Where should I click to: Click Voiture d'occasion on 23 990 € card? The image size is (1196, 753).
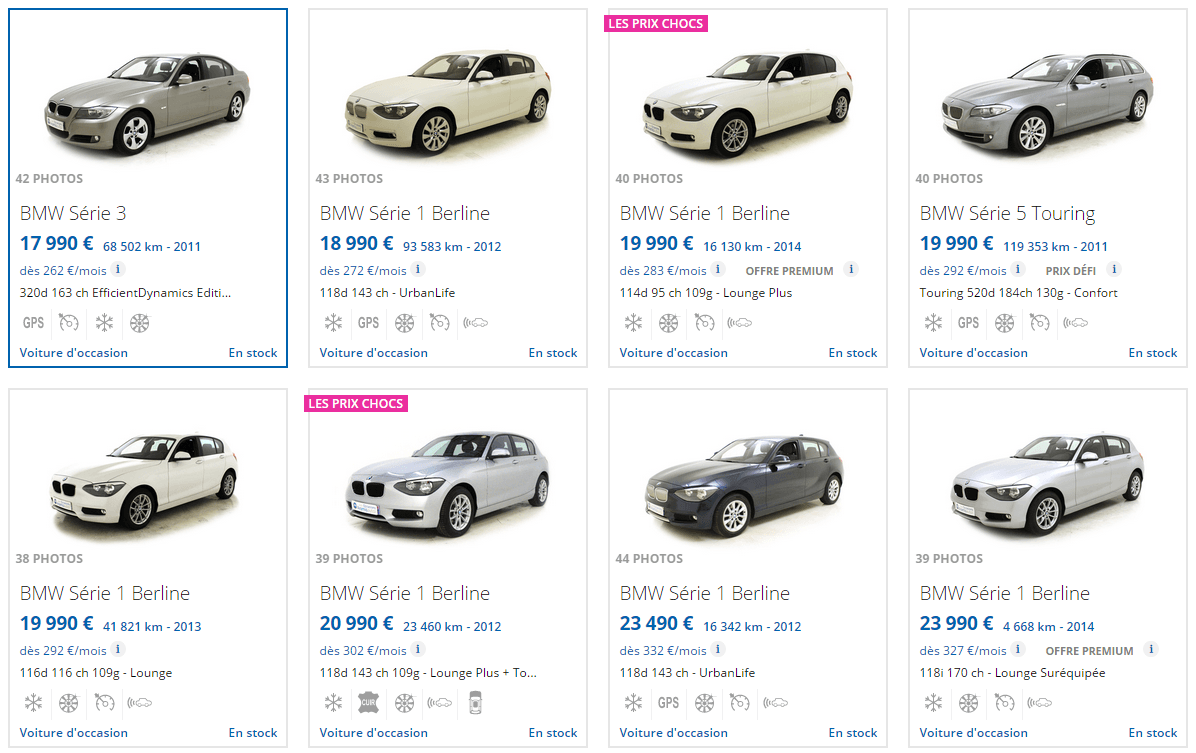click(973, 733)
